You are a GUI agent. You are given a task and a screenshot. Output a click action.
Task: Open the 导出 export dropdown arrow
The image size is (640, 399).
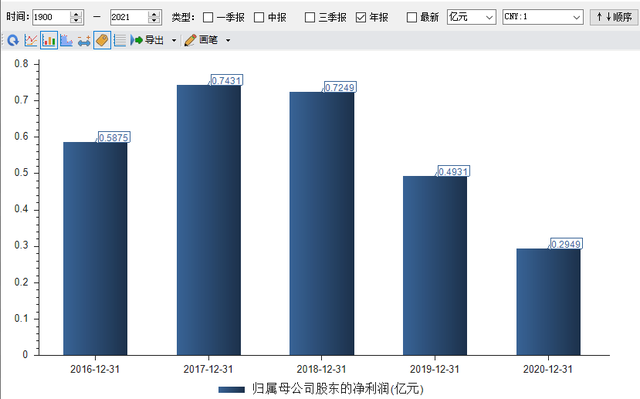(174, 40)
